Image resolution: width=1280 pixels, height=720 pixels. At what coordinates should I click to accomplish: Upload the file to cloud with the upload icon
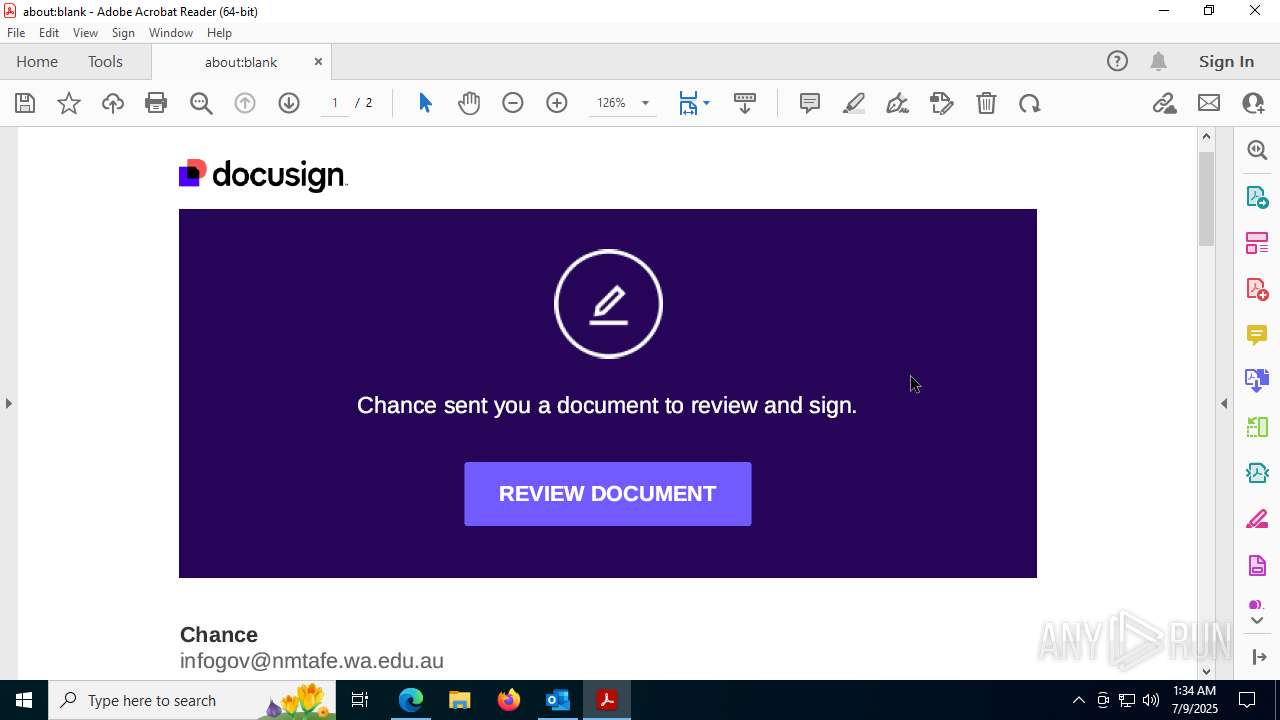(x=113, y=103)
